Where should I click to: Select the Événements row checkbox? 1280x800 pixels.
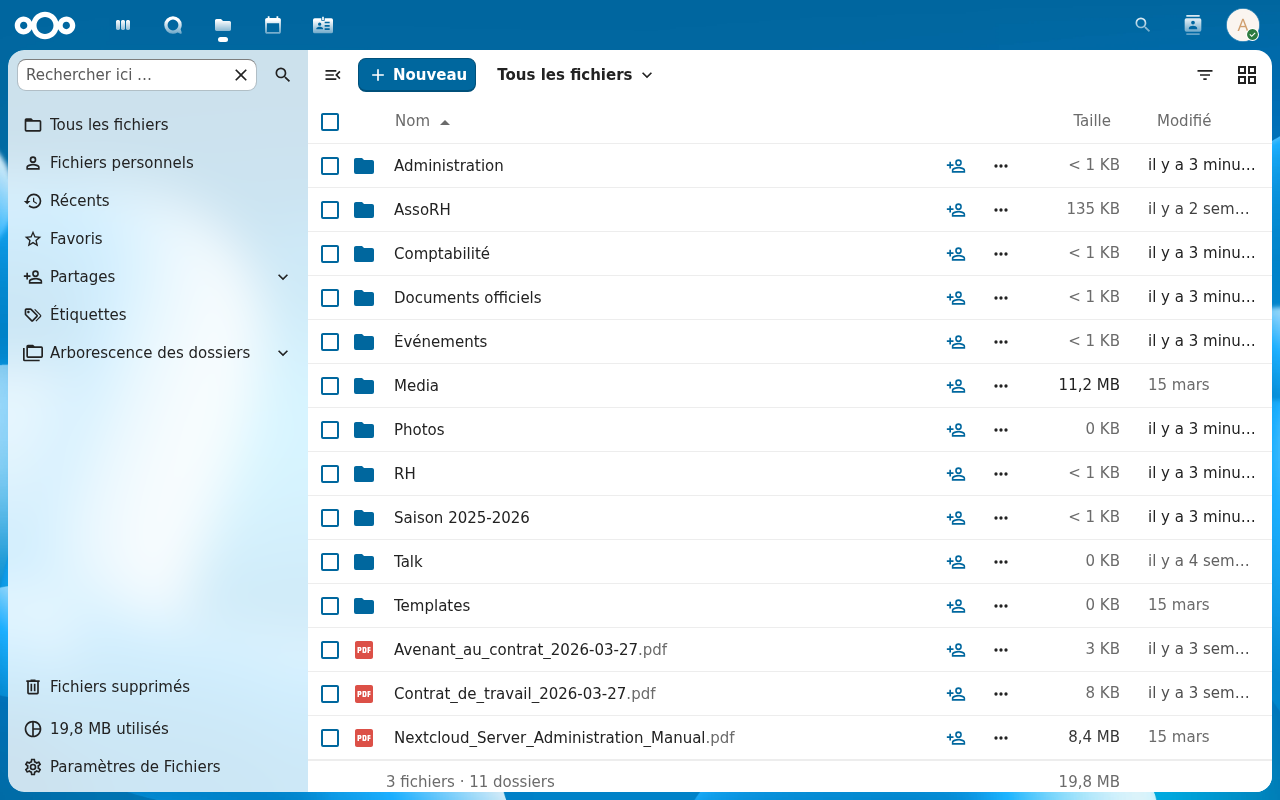[330, 342]
